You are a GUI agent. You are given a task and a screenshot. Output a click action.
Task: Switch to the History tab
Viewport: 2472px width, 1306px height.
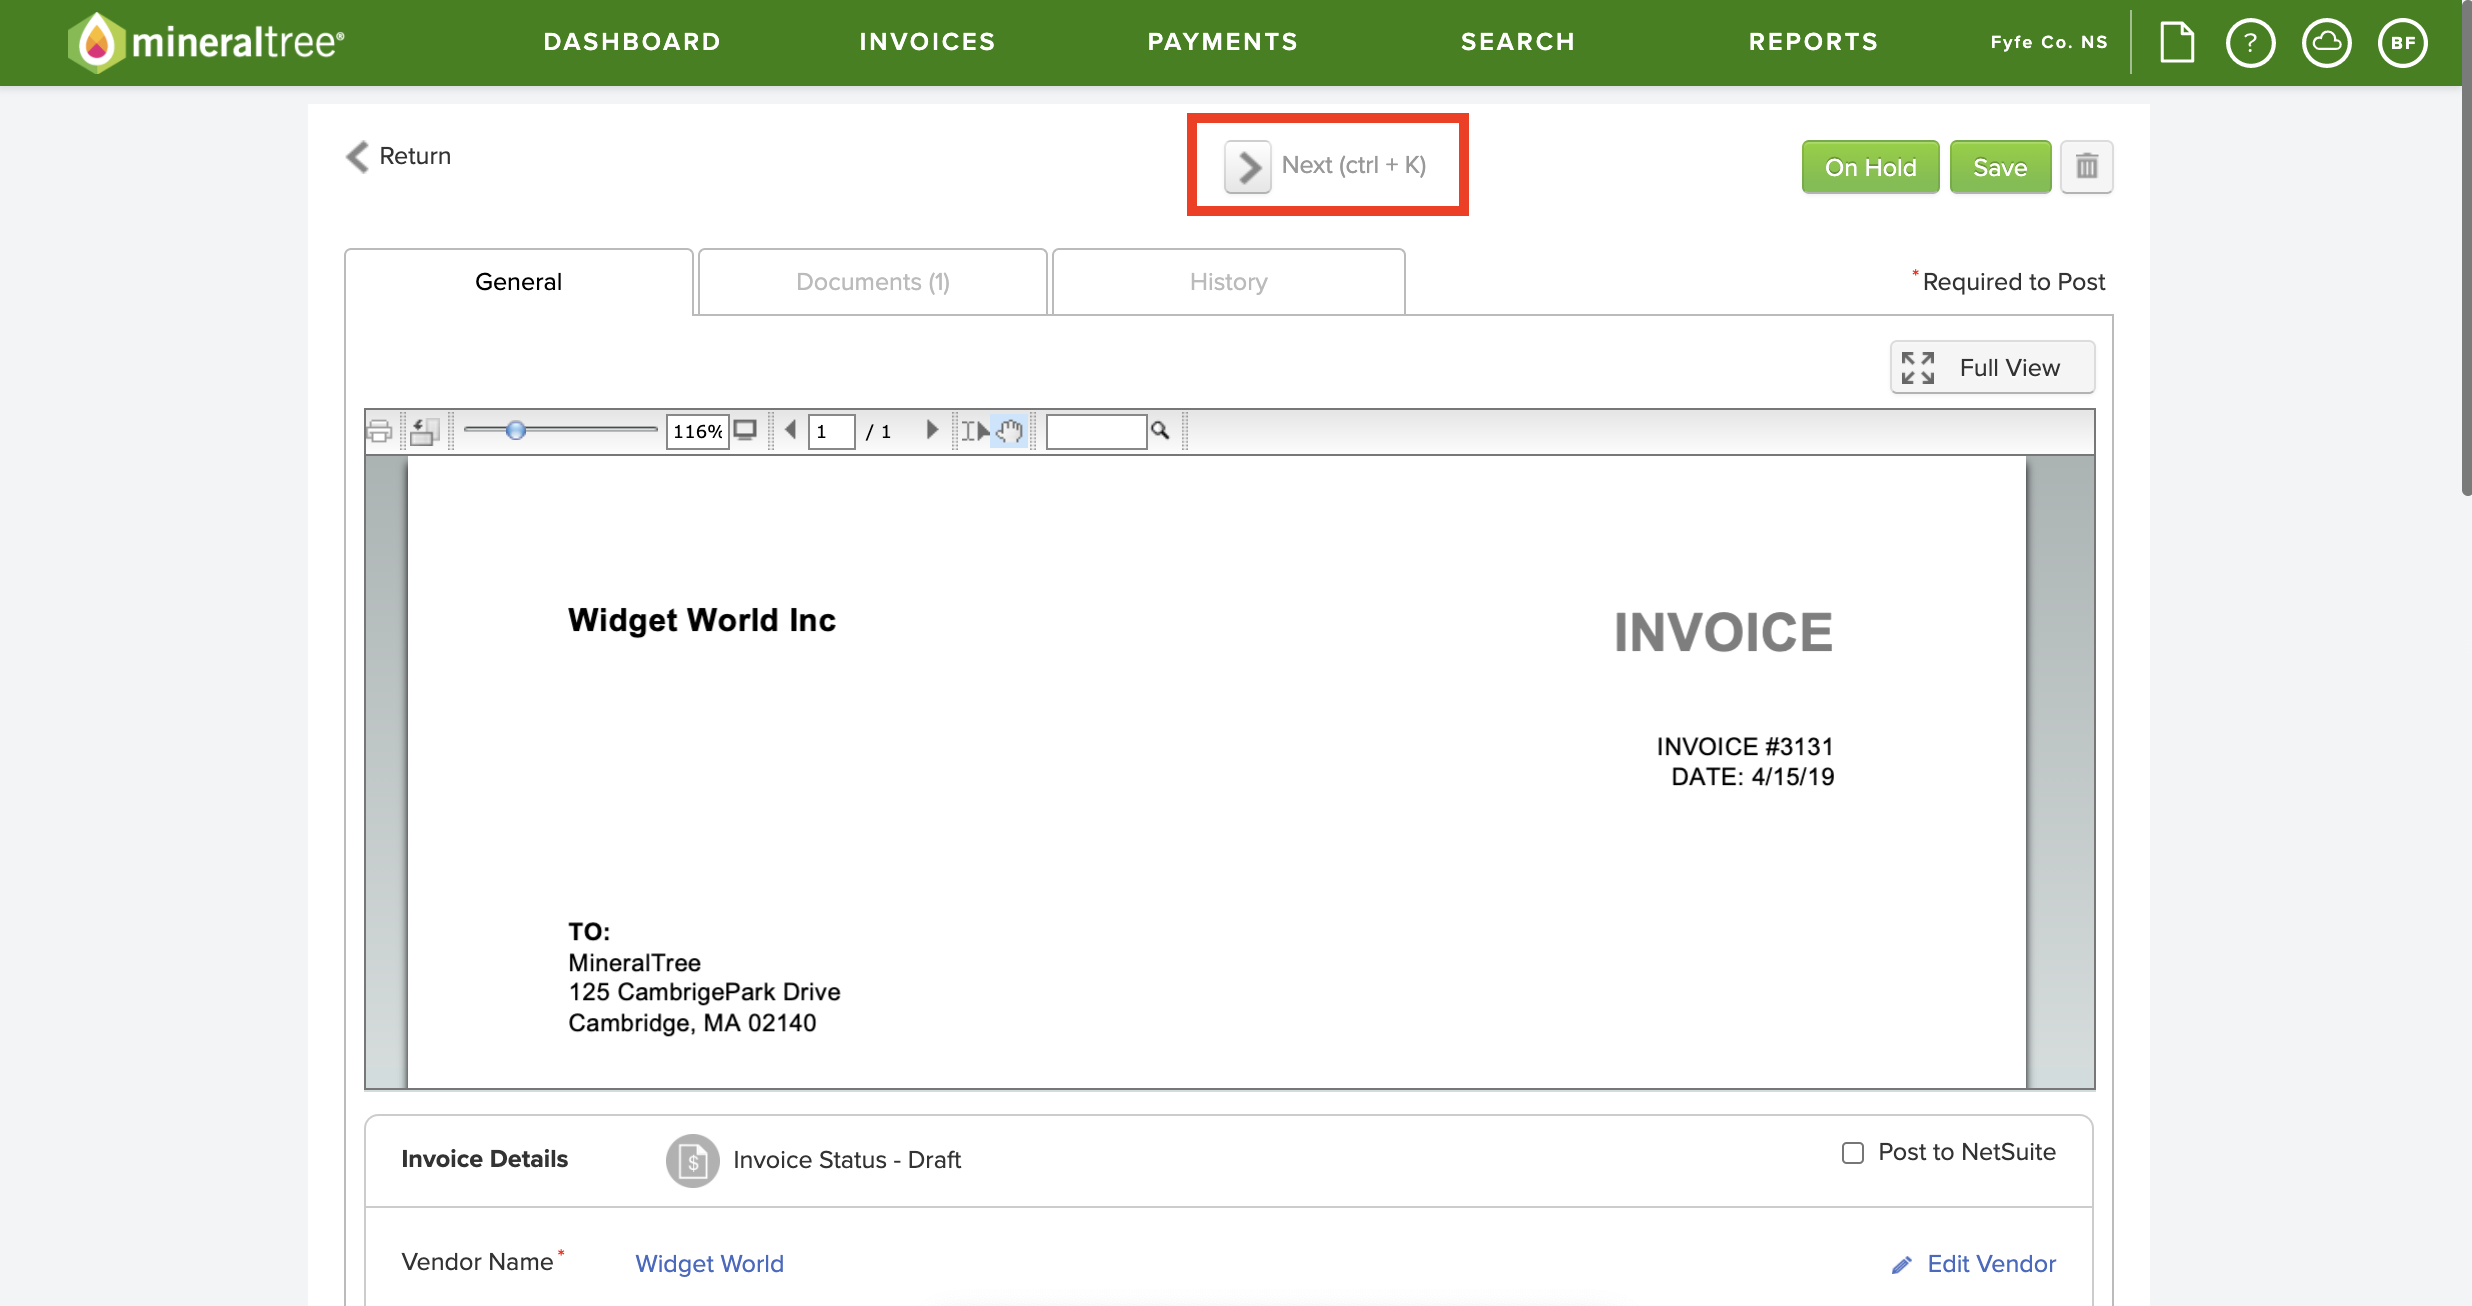coord(1229,282)
